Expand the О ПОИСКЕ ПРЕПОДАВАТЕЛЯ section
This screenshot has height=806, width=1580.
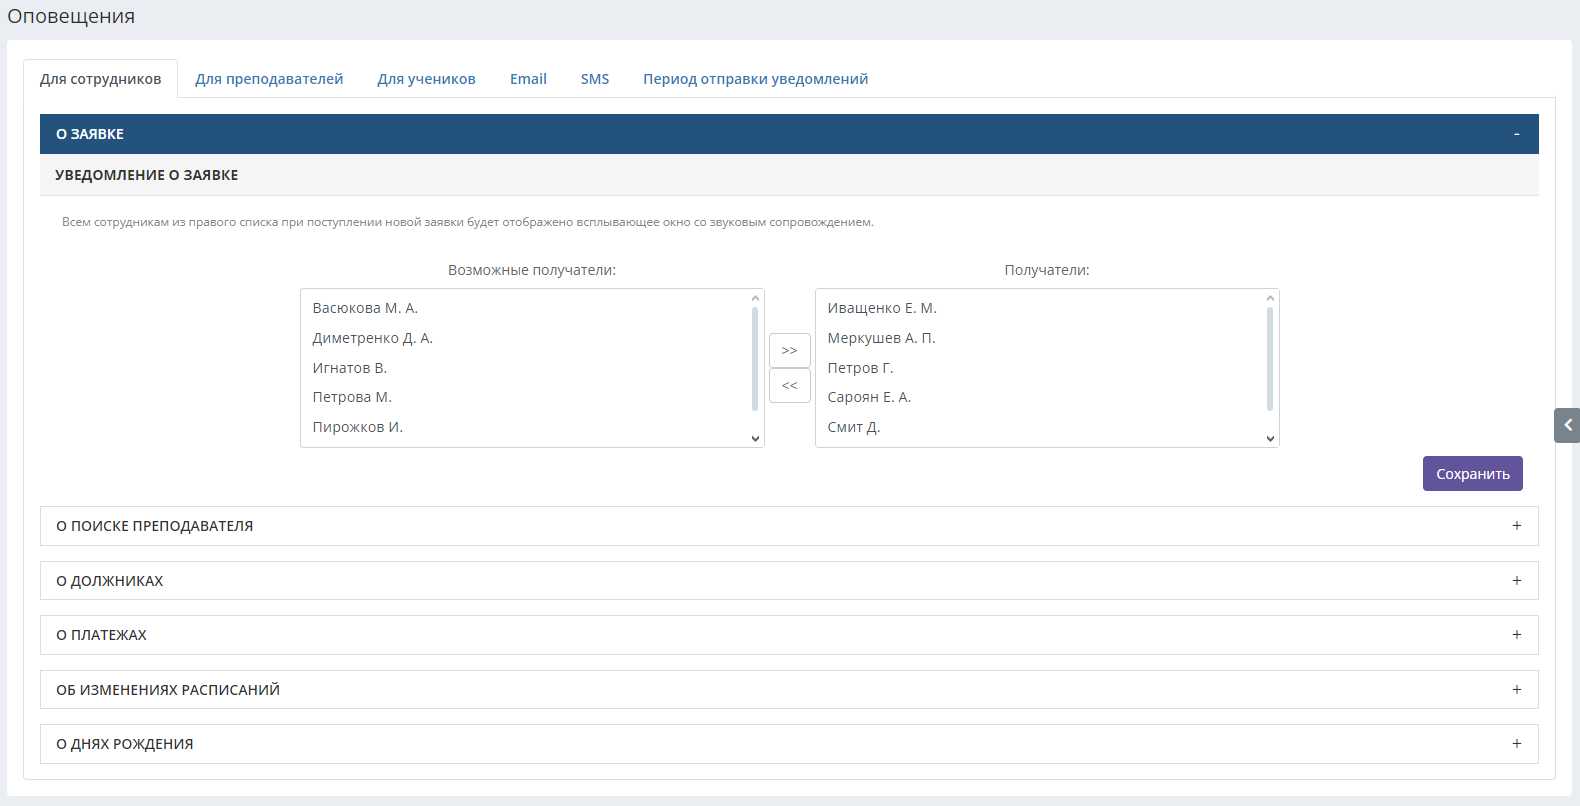(789, 526)
